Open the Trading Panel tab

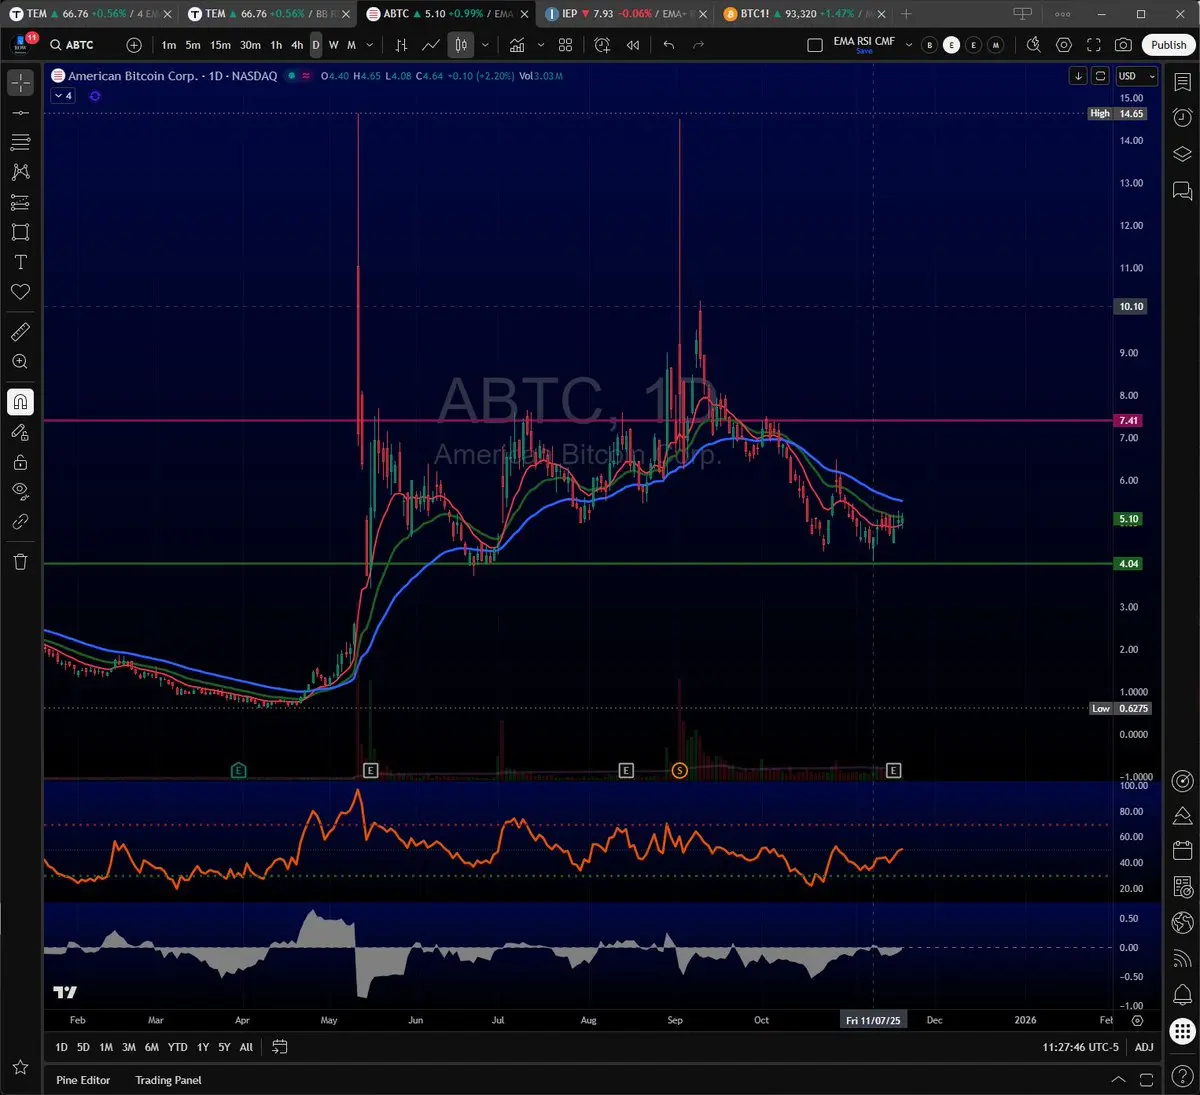click(x=168, y=1080)
